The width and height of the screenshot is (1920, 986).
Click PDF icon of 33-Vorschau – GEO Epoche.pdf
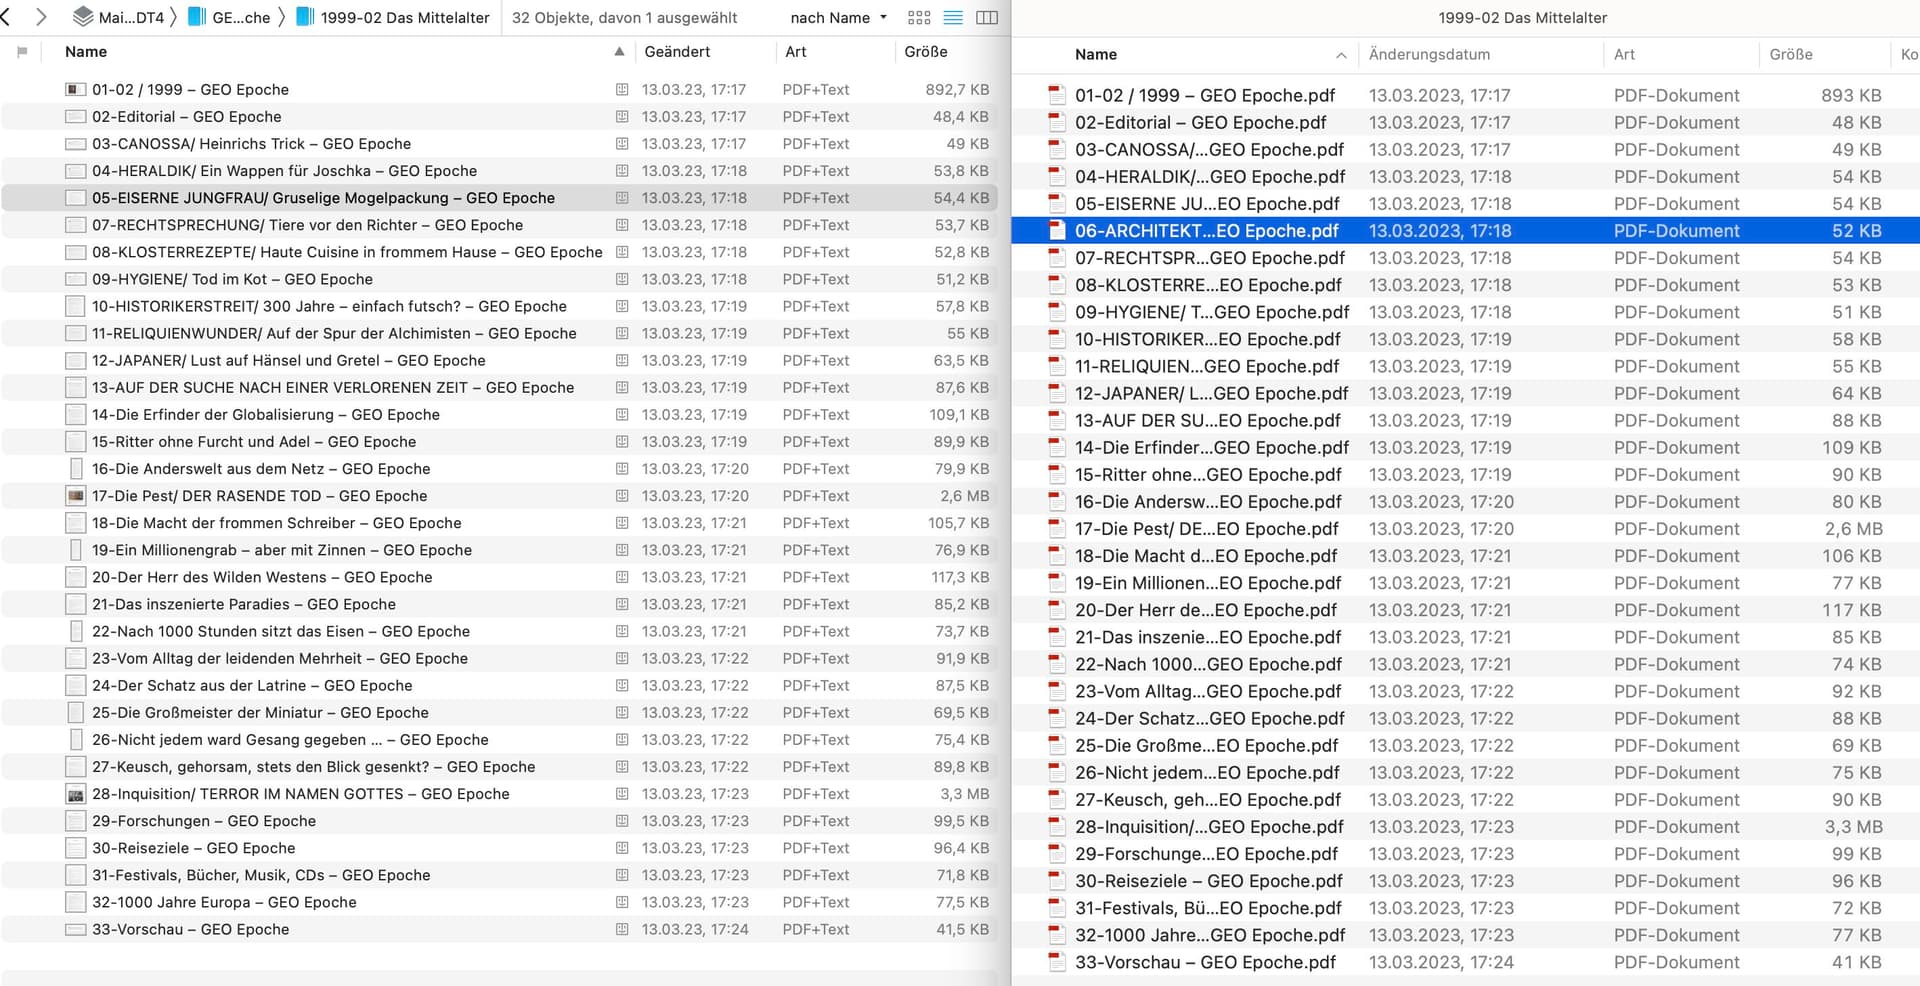click(x=1056, y=962)
